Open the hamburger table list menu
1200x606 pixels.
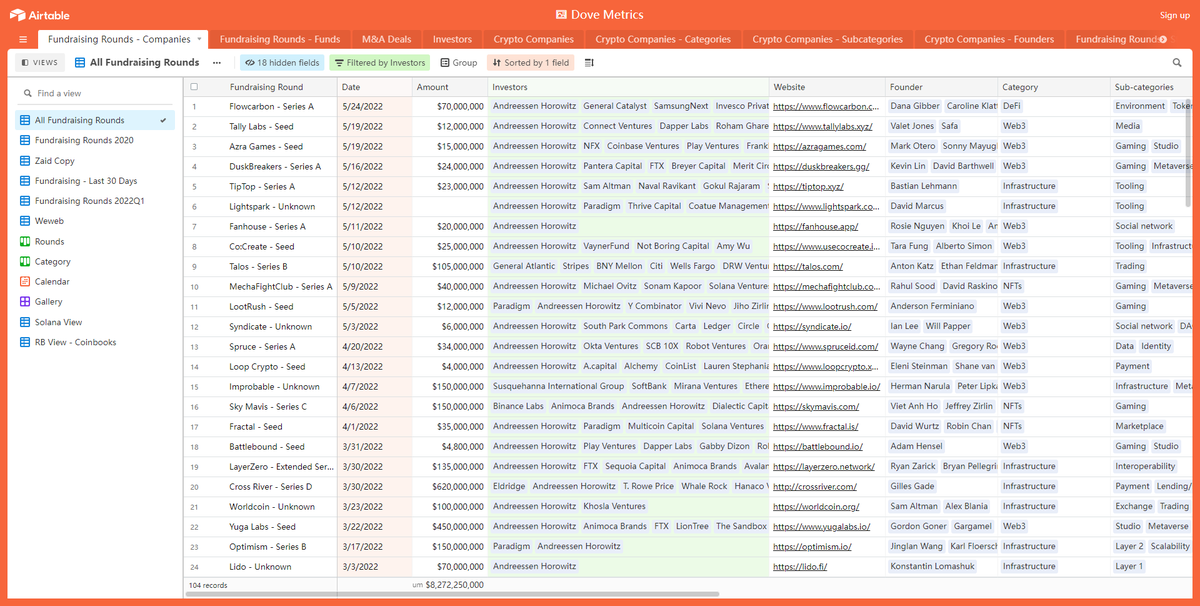[23, 39]
